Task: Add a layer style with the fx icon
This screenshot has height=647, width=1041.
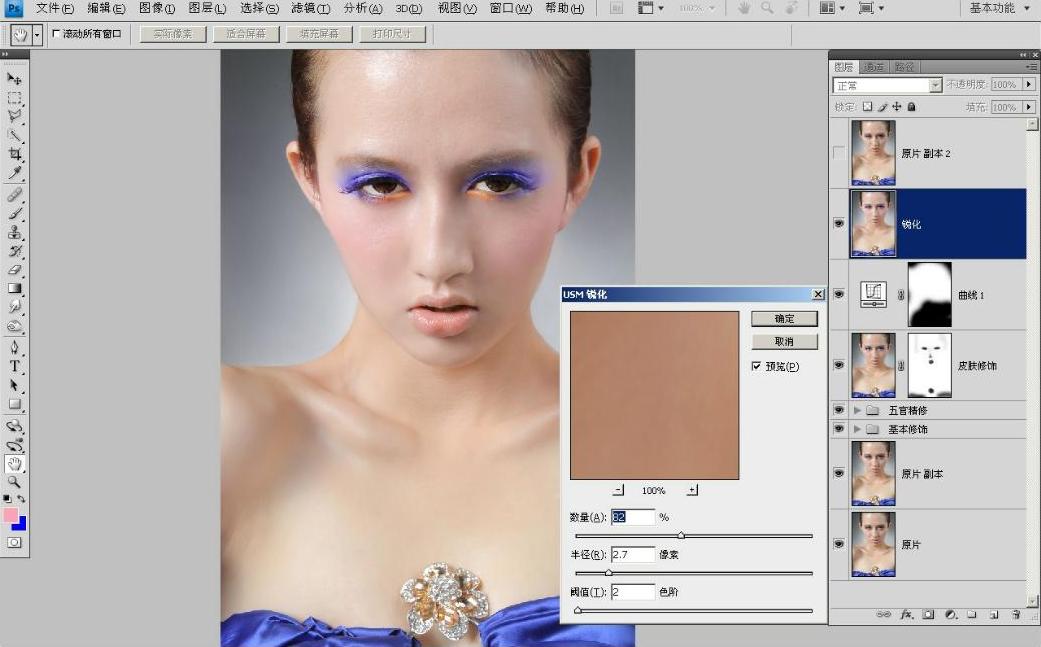Action: [906, 614]
